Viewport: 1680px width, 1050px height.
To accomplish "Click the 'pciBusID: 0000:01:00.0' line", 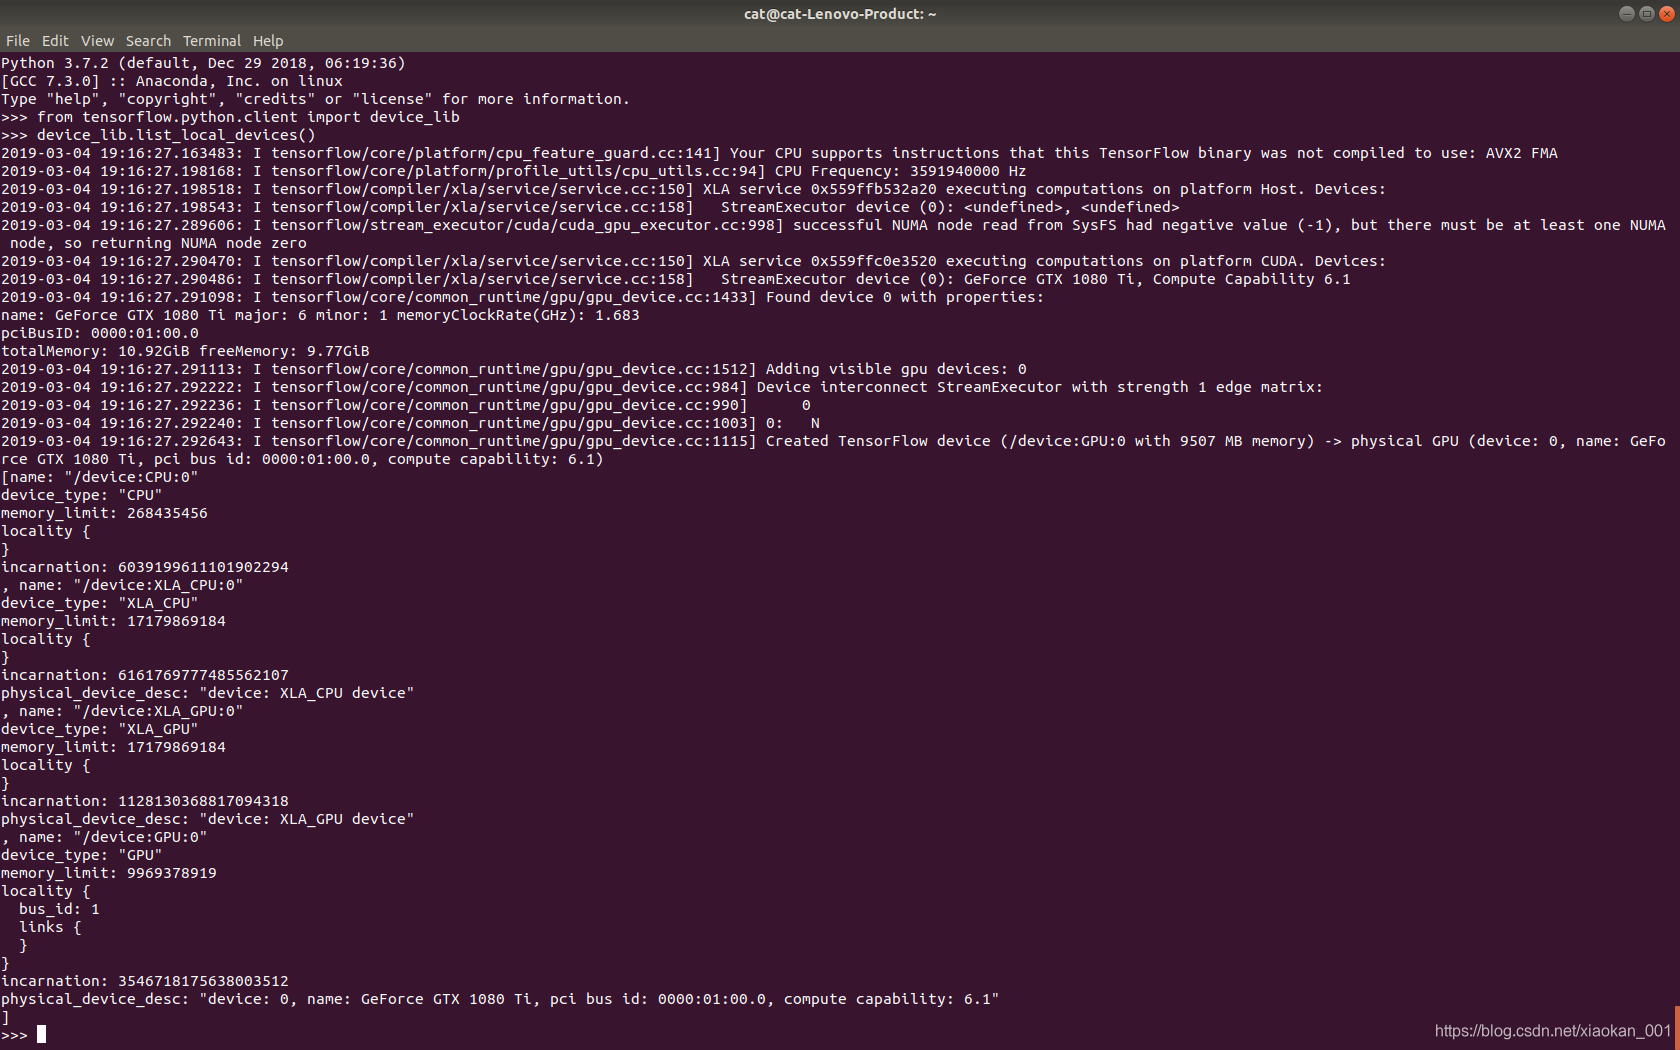I will (100, 333).
